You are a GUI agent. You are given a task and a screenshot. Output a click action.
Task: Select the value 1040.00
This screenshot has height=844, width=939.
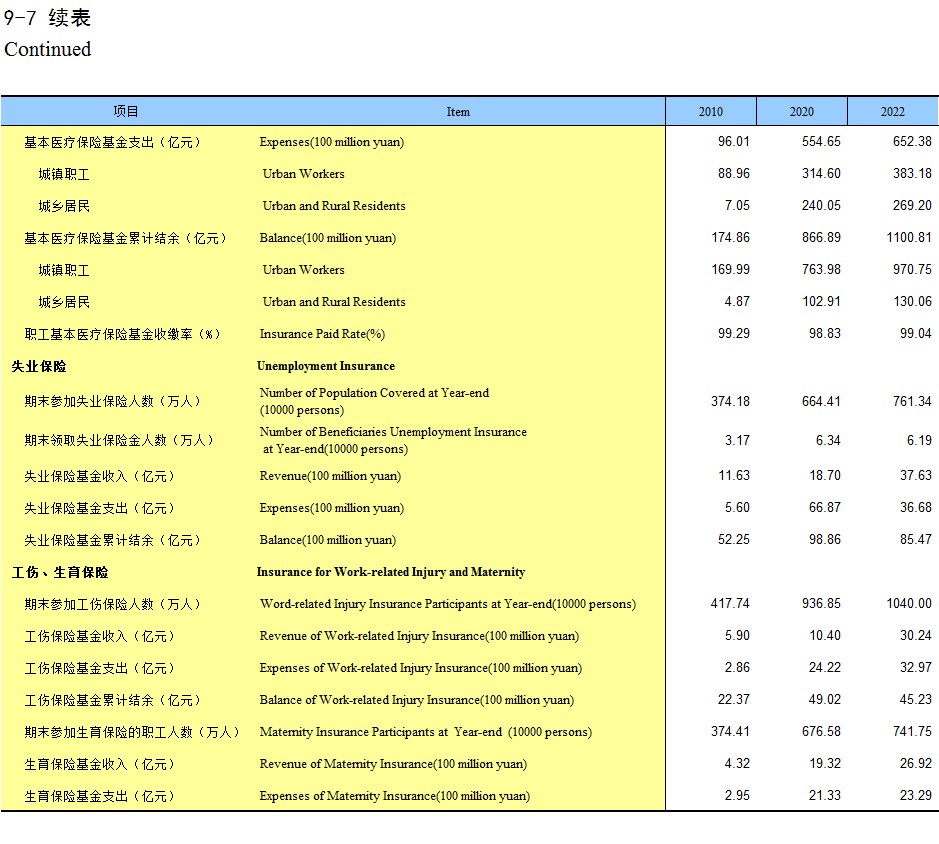tap(909, 603)
